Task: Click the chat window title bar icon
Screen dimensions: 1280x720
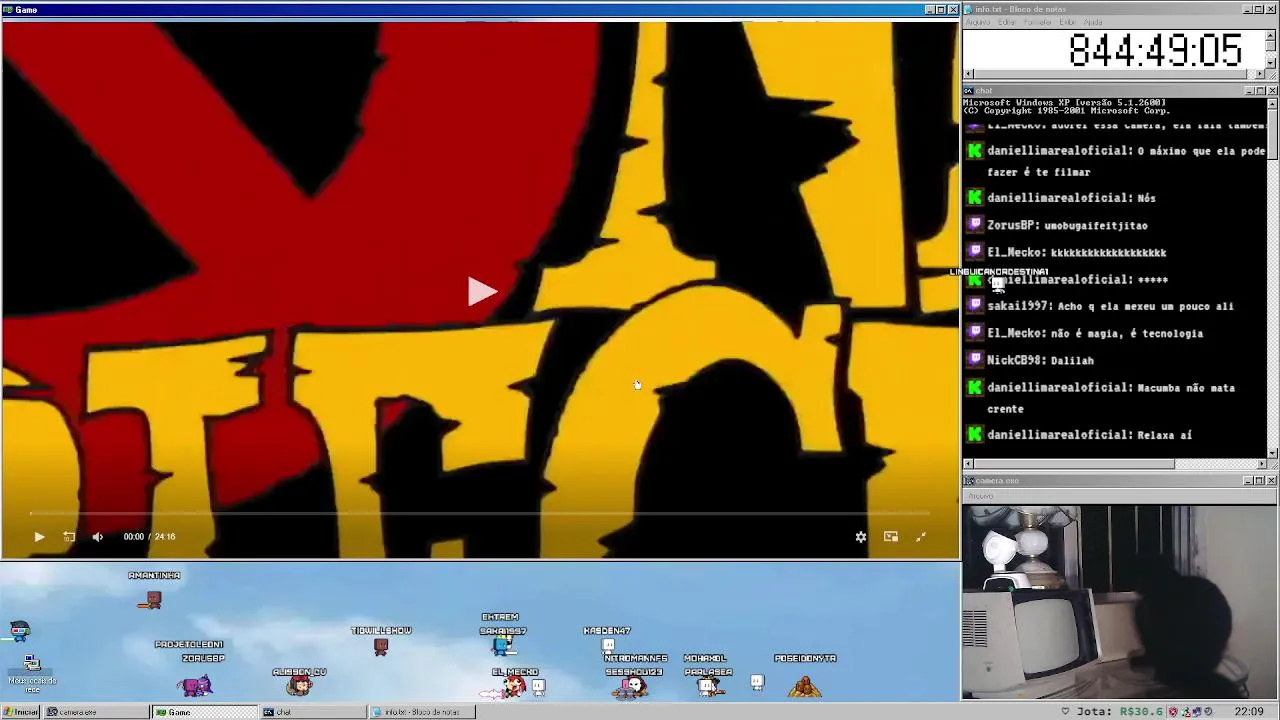Action: point(969,91)
